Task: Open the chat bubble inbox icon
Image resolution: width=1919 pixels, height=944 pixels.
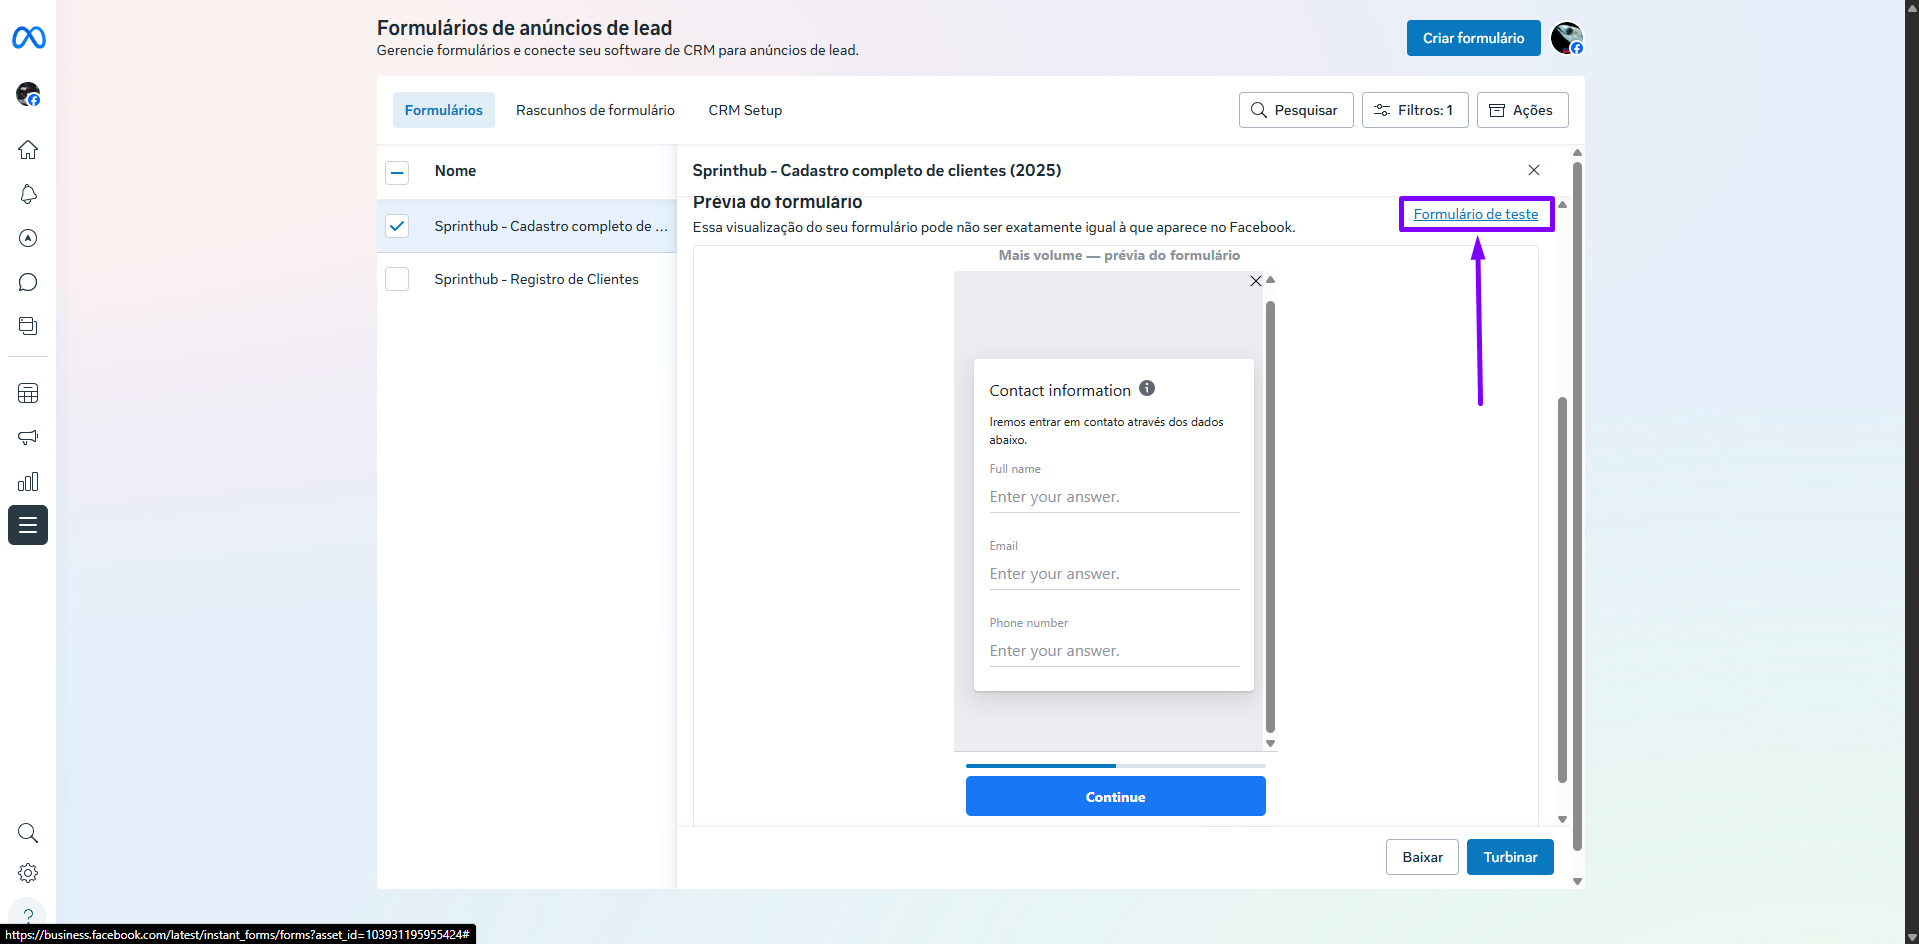Action: [x=28, y=282]
